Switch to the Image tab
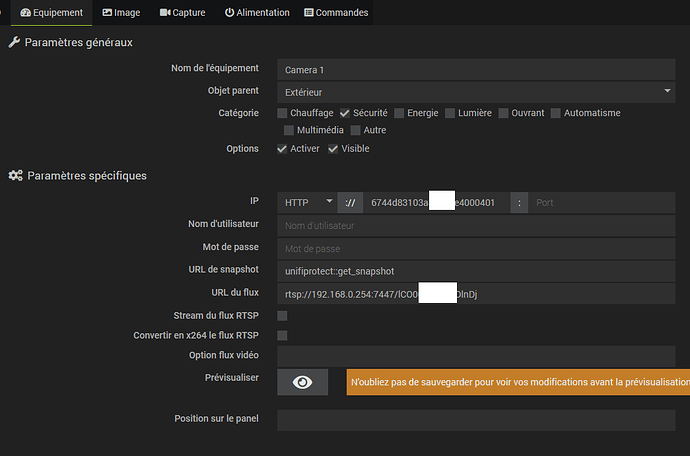The height and width of the screenshot is (456, 690). [121, 12]
